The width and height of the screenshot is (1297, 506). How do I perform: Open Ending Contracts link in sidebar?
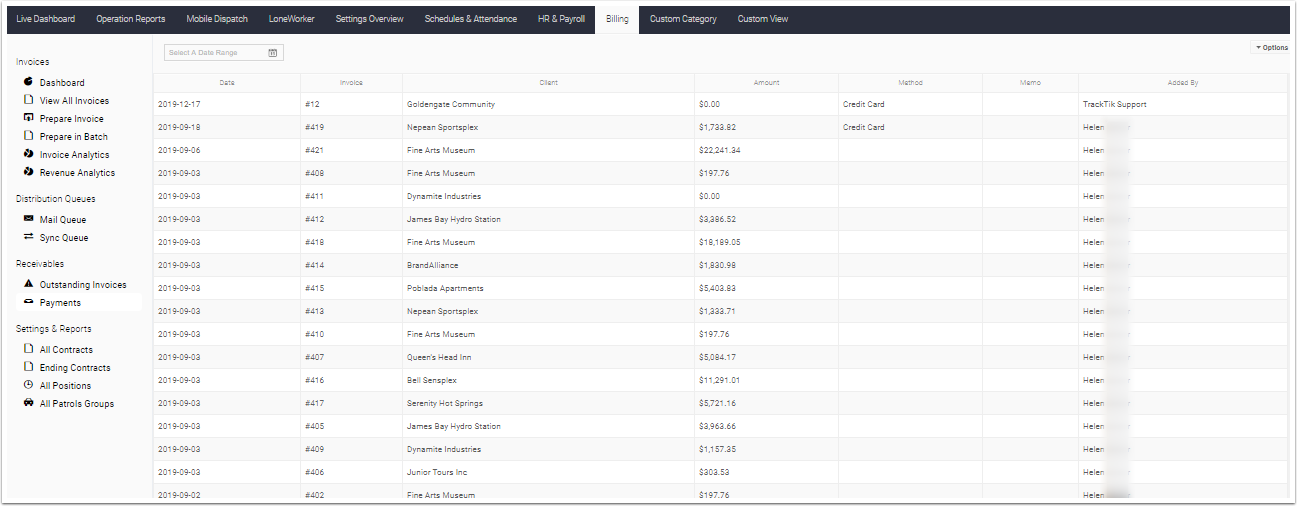(75, 368)
